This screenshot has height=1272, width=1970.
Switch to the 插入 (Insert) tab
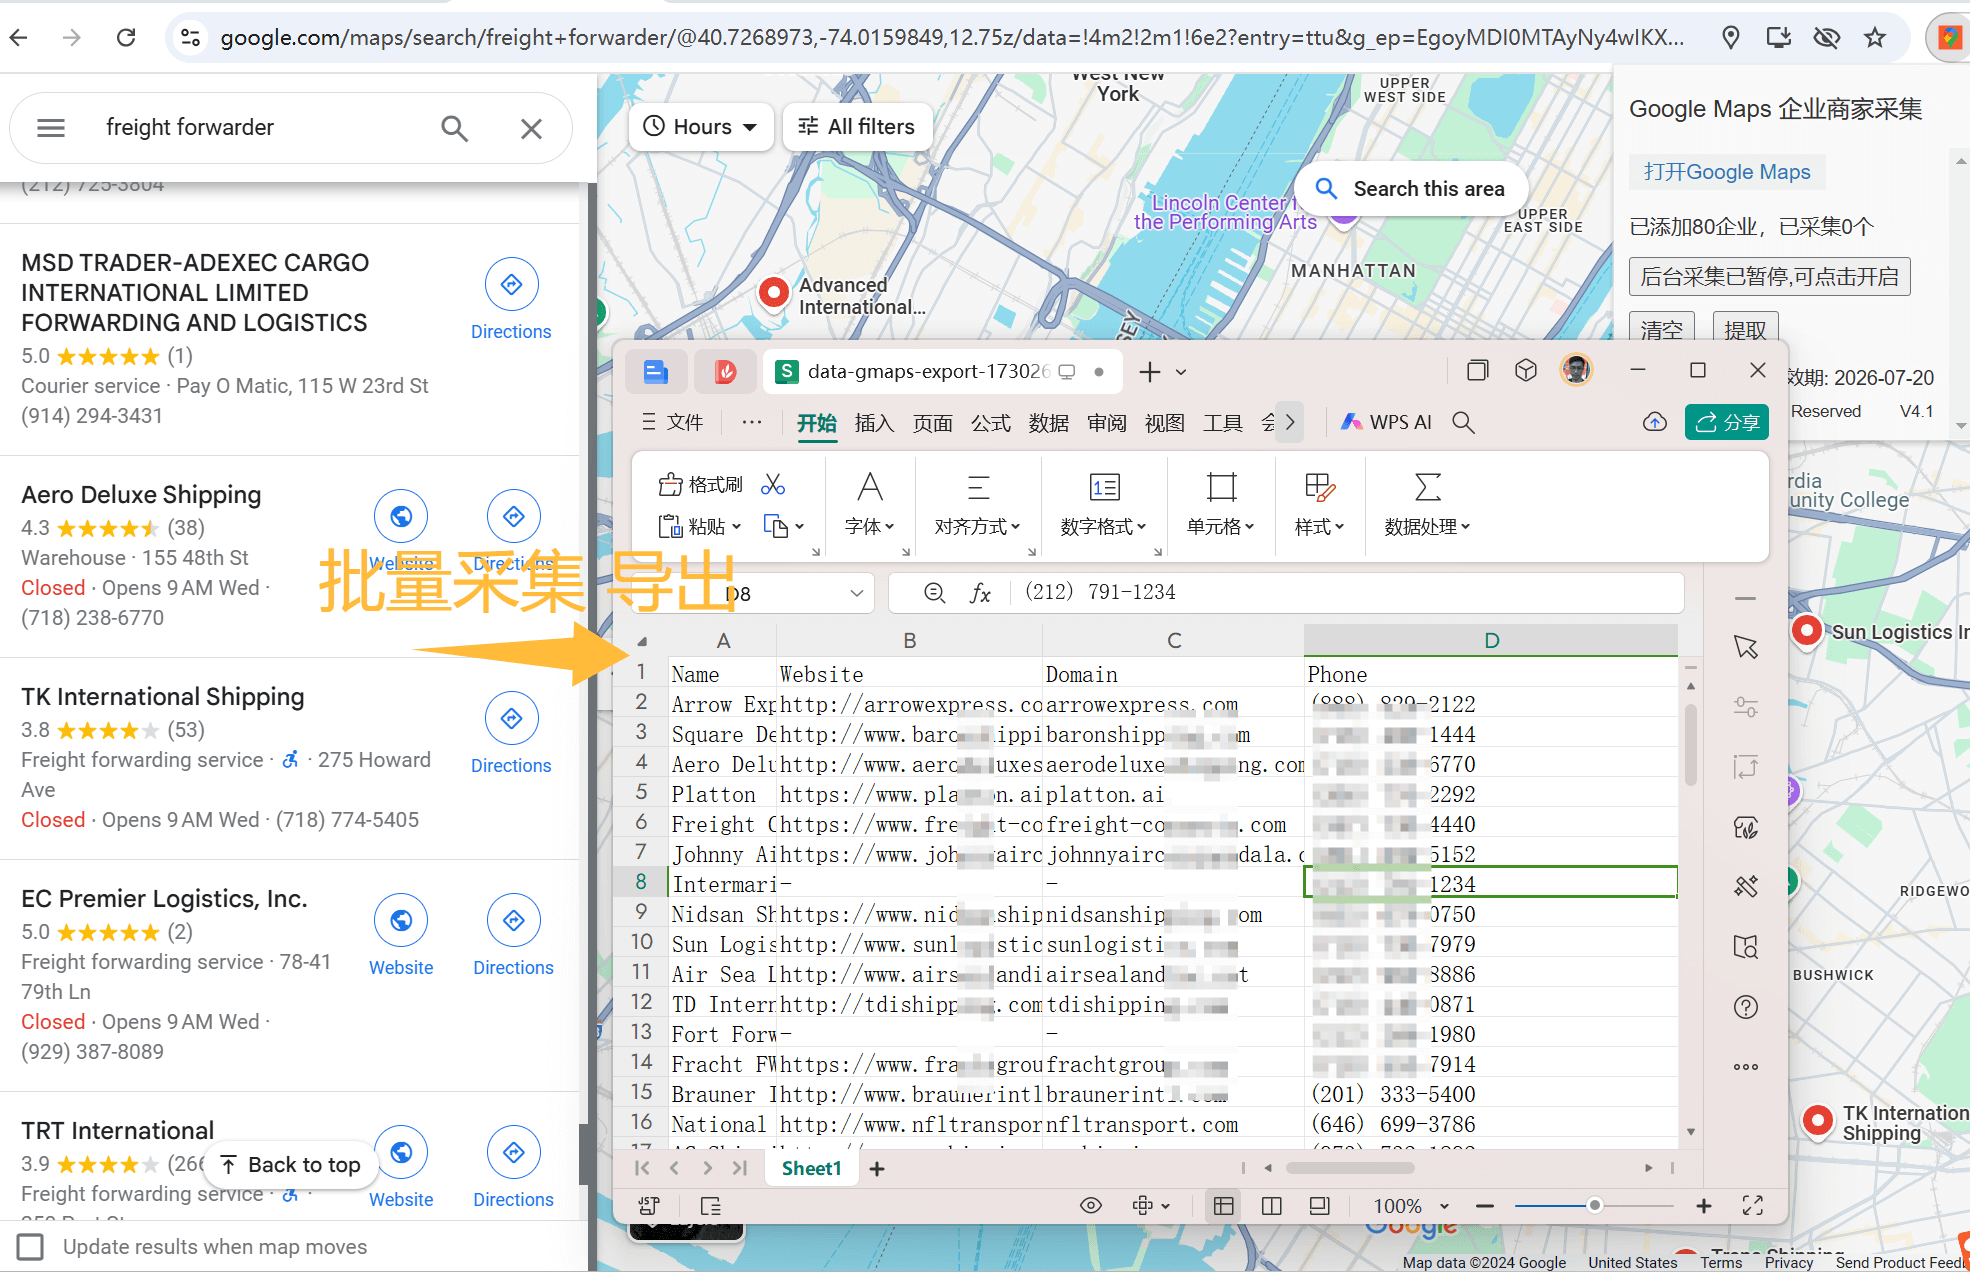click(874, 423)
